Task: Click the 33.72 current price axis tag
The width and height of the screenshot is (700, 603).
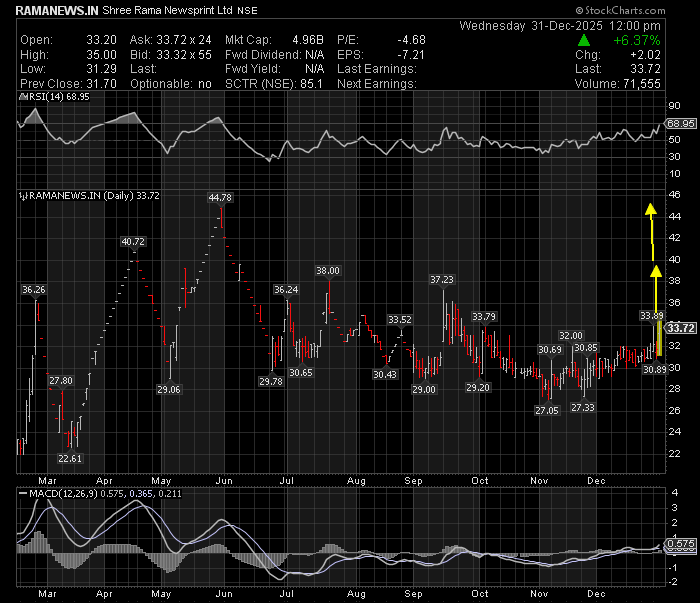Action: [681, 329]
